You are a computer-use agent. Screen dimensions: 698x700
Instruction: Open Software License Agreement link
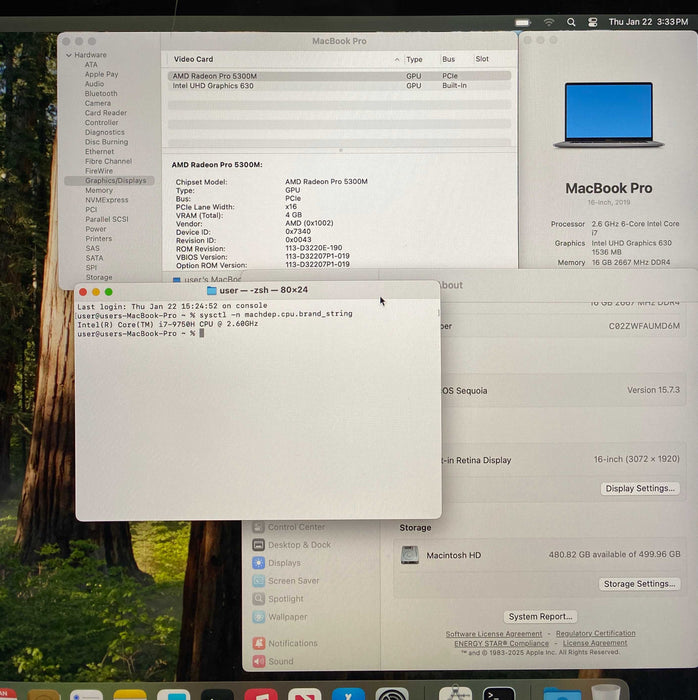click(494, 634)
